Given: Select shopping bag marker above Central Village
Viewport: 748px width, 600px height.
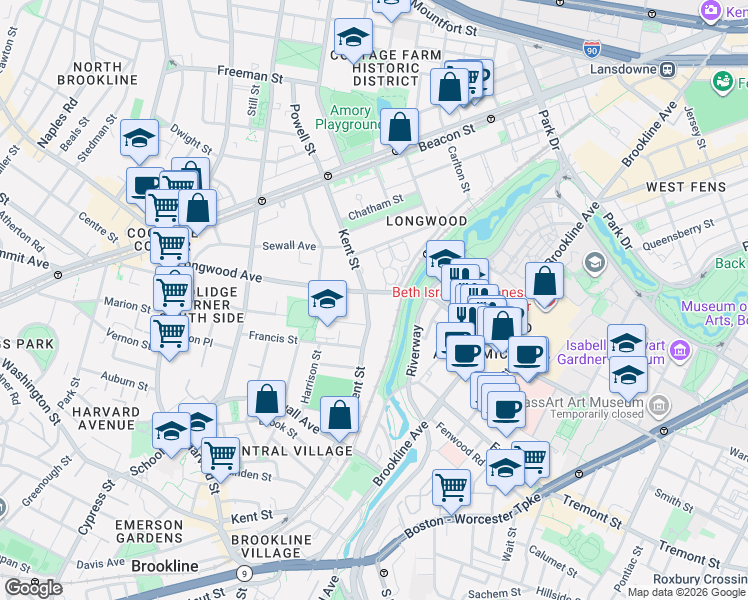Looking at the screenshot, I should pyautogui.click(x=340, y=416).
